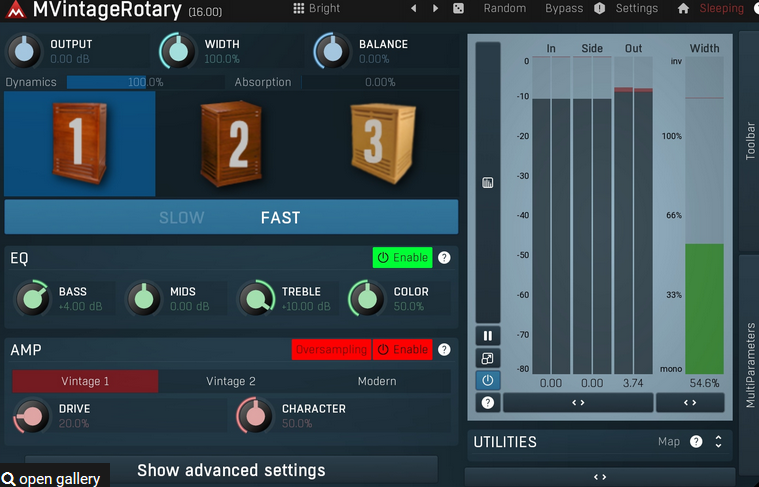The width and height of the screenshot is (759, 487).
Task: Click the Map button in Utilities
Action: point(668,441)
